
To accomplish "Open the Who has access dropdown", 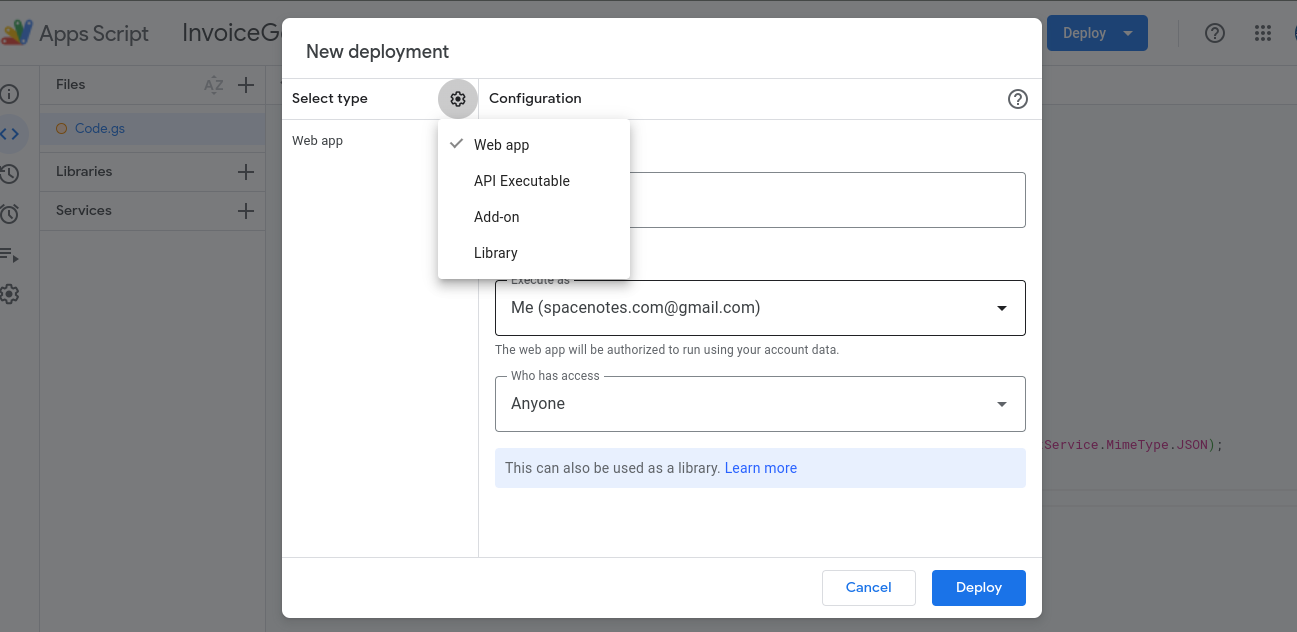I will [760, 404].
